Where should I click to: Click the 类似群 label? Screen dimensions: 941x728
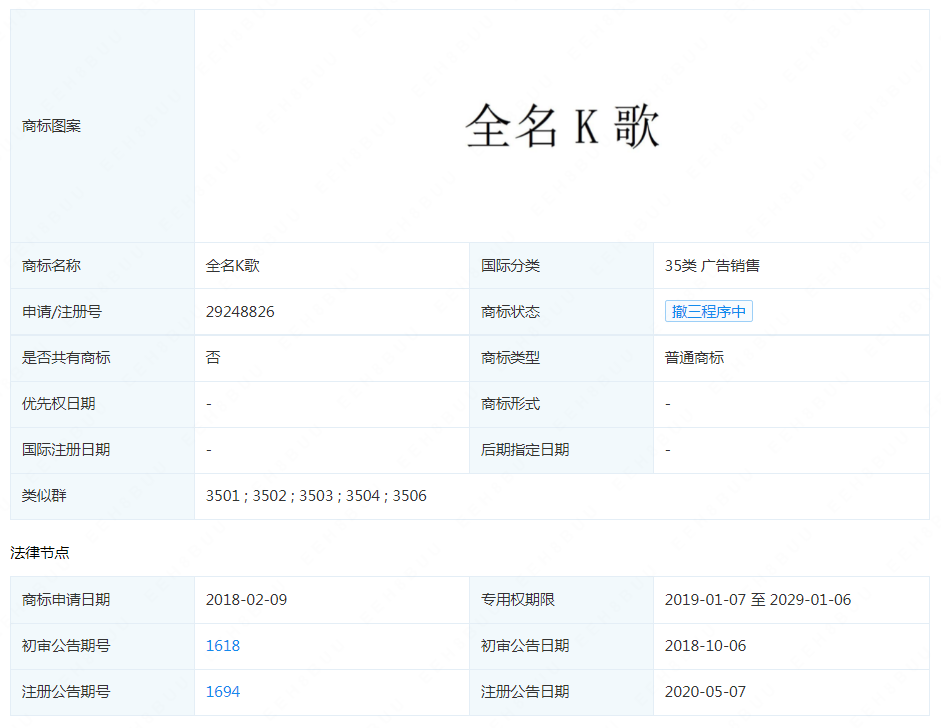click(x=44, y=496)
